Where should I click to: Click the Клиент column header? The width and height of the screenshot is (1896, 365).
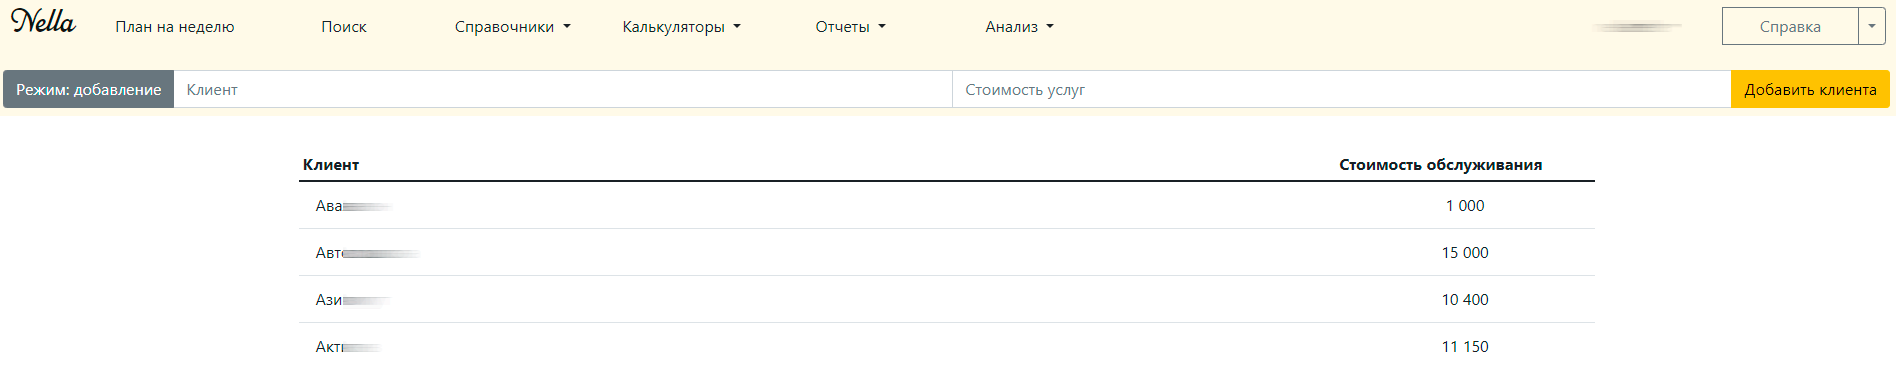(x=331, y=165)
